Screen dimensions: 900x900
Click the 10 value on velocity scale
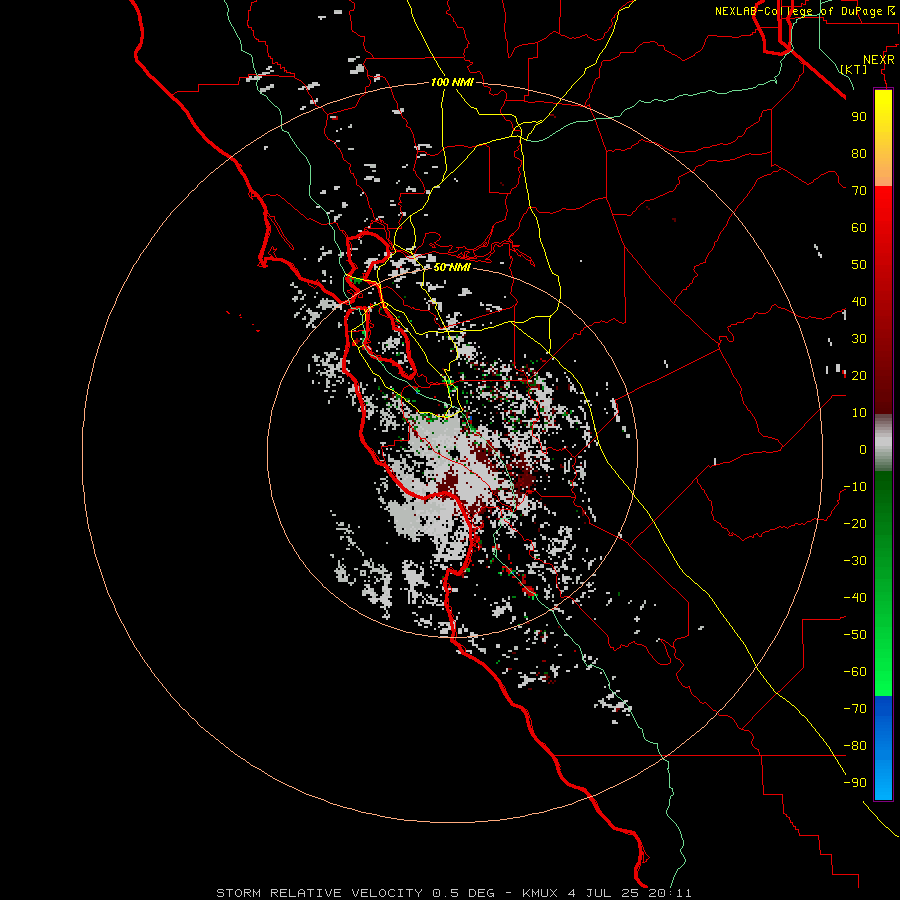coord(859,413)
